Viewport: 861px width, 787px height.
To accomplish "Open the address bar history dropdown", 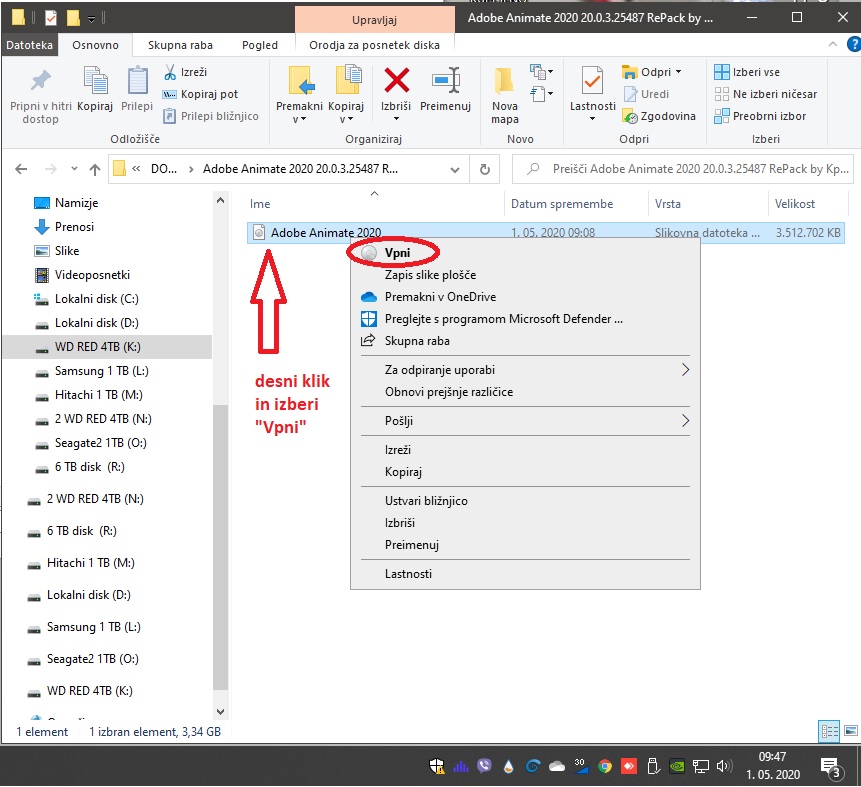I will click(455, 169).
